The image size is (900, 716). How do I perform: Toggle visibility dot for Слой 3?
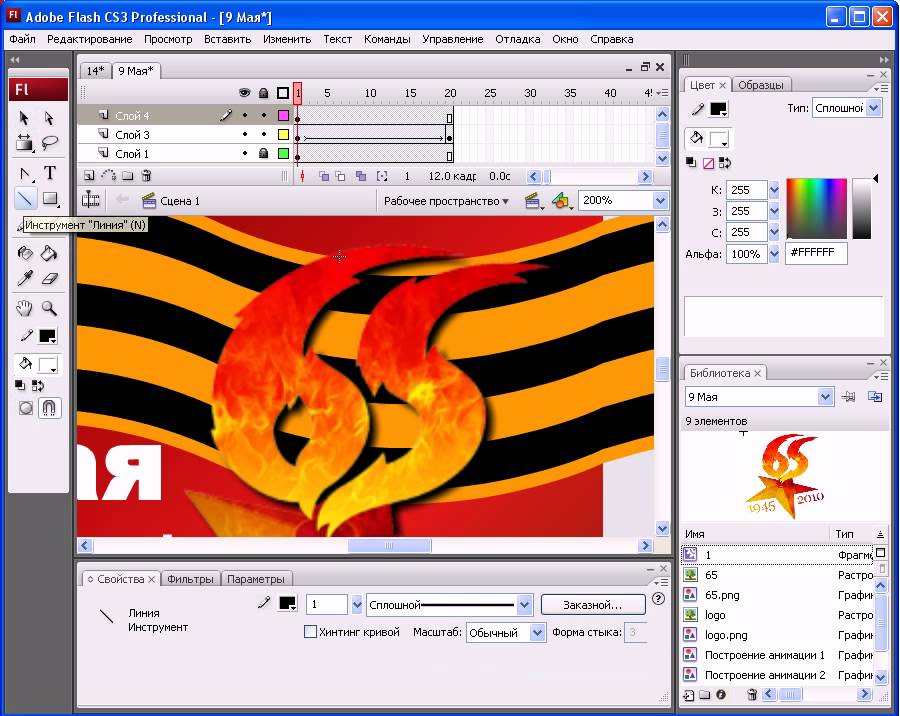click(245, 135)
